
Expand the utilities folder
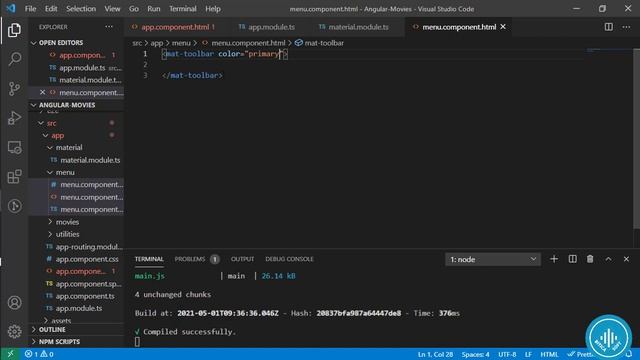point(76,234)
